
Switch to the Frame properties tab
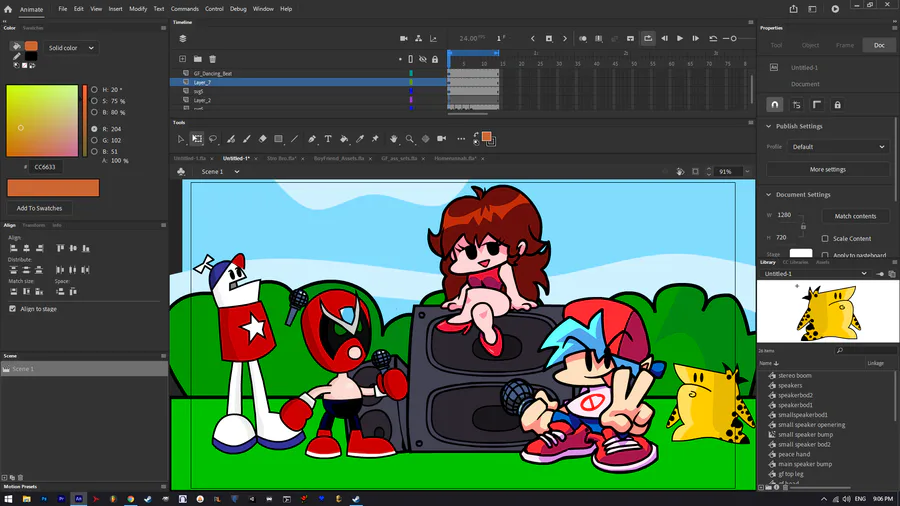(x=845, y=45)
